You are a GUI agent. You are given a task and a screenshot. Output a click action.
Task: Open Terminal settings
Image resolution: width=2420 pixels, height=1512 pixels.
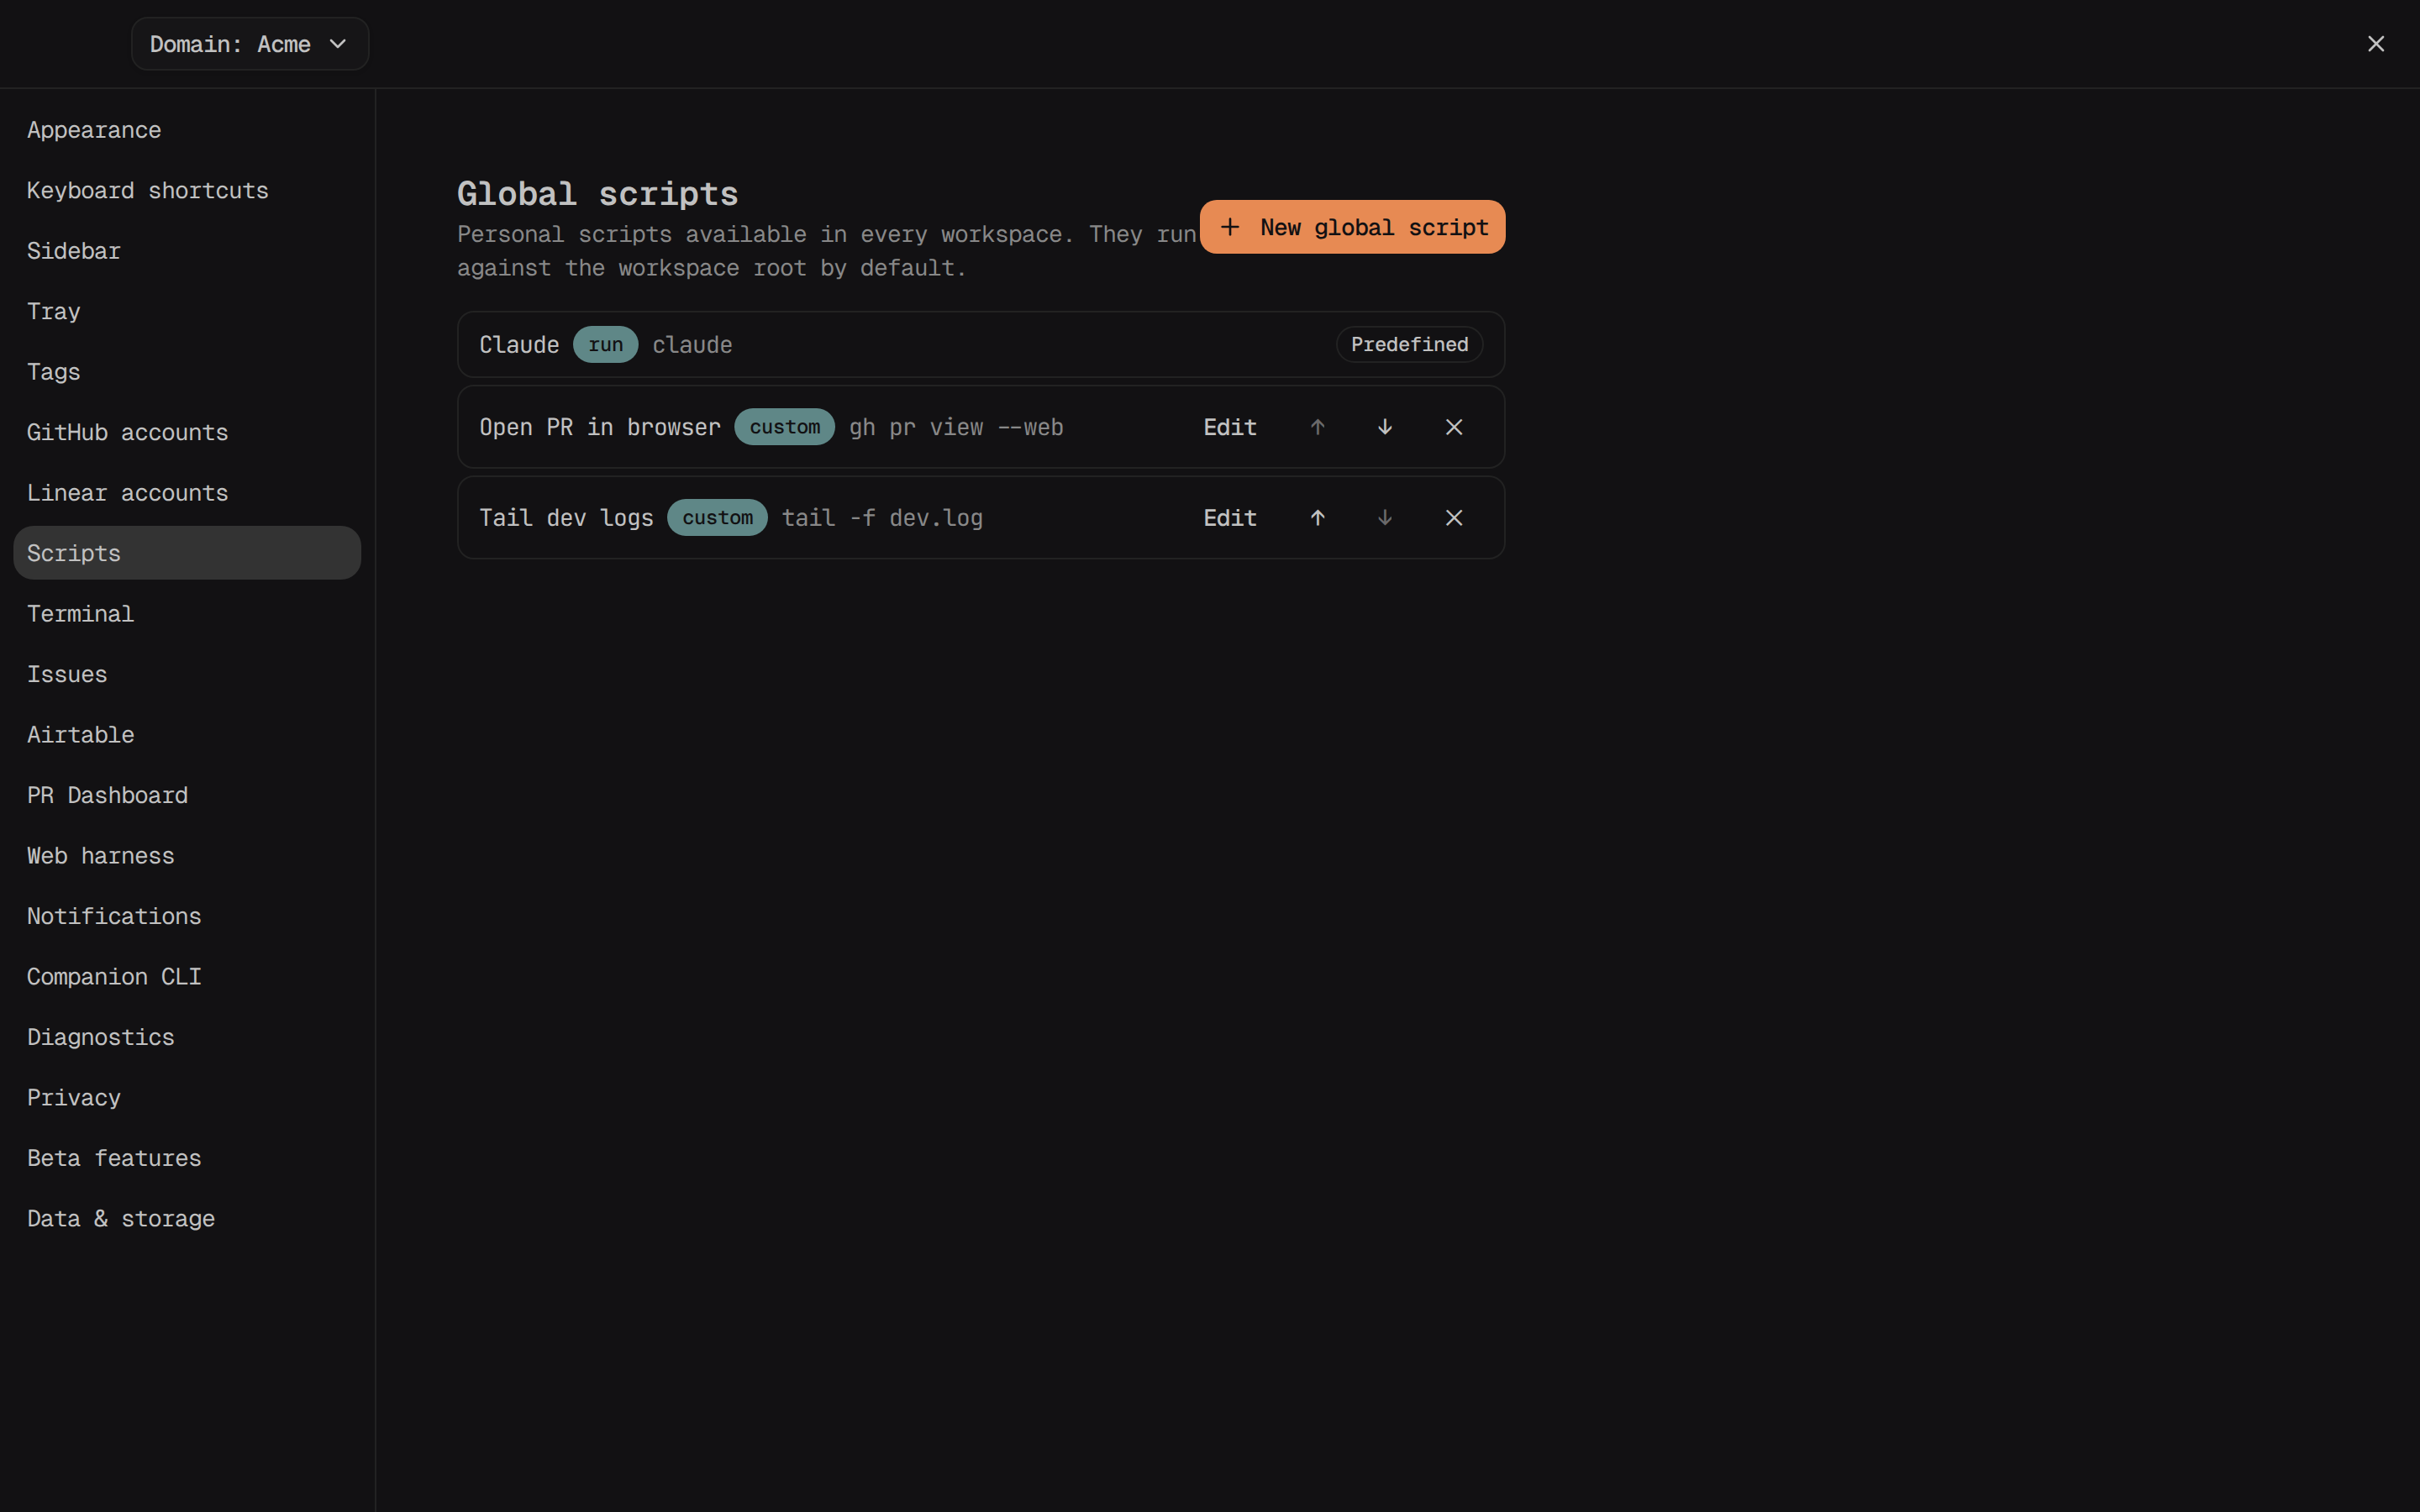(x=187, y=614)
